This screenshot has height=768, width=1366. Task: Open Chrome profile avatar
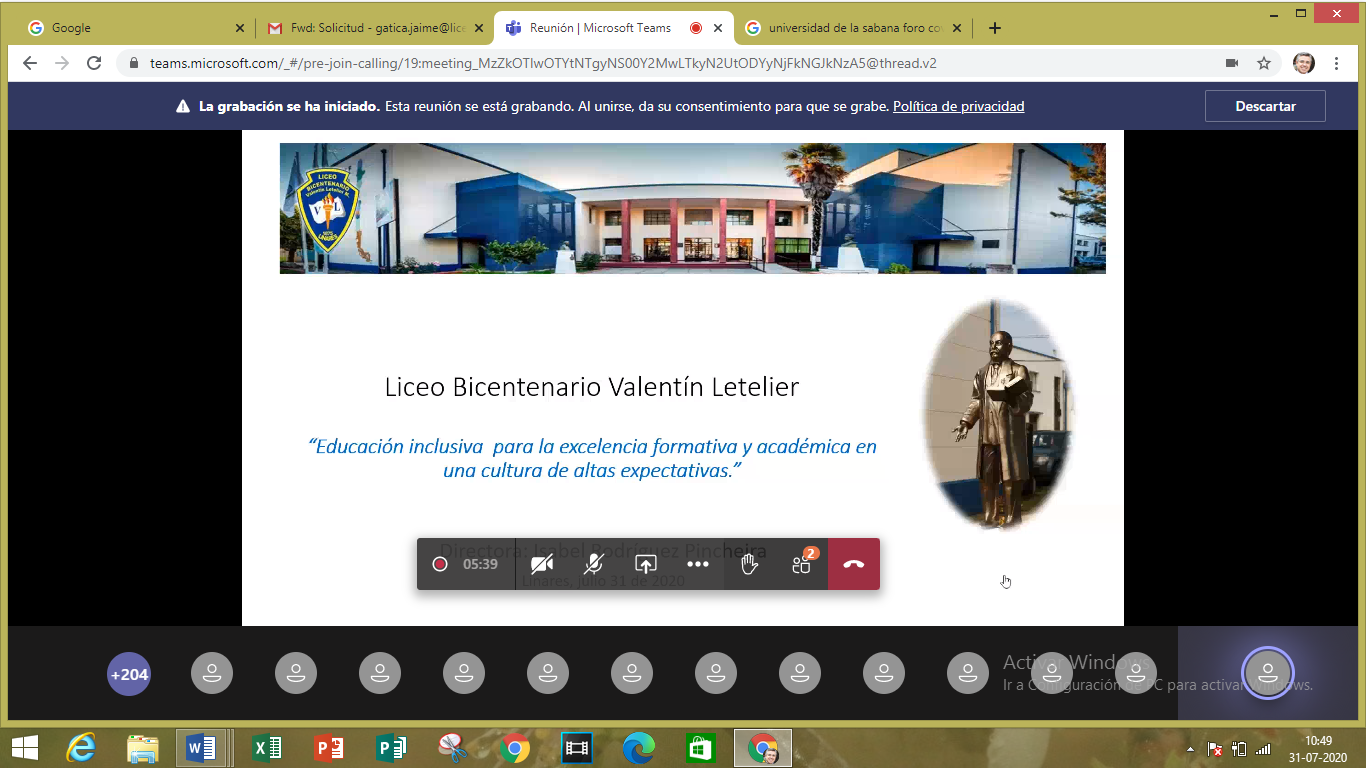click(x=1304, y=63)
